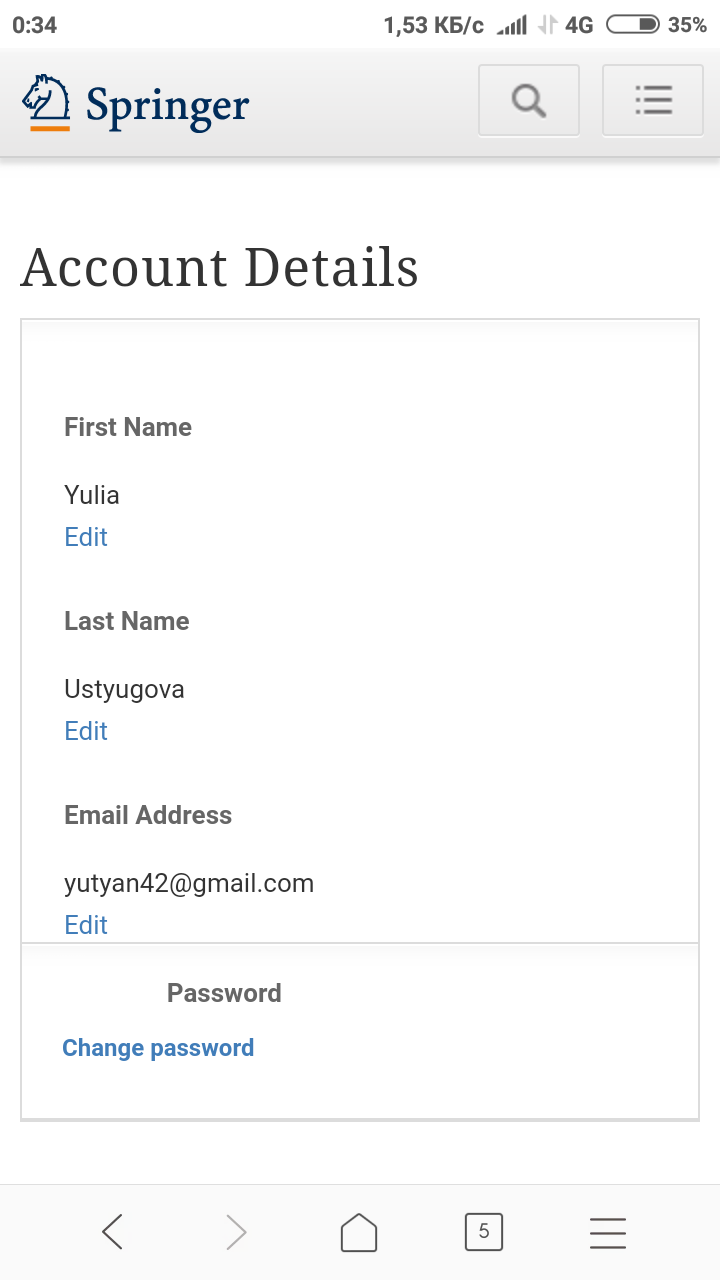Screen dimensions: 720x1280
Task: Tap the status bar clock 0:34
Action: [x=35, y=25]
